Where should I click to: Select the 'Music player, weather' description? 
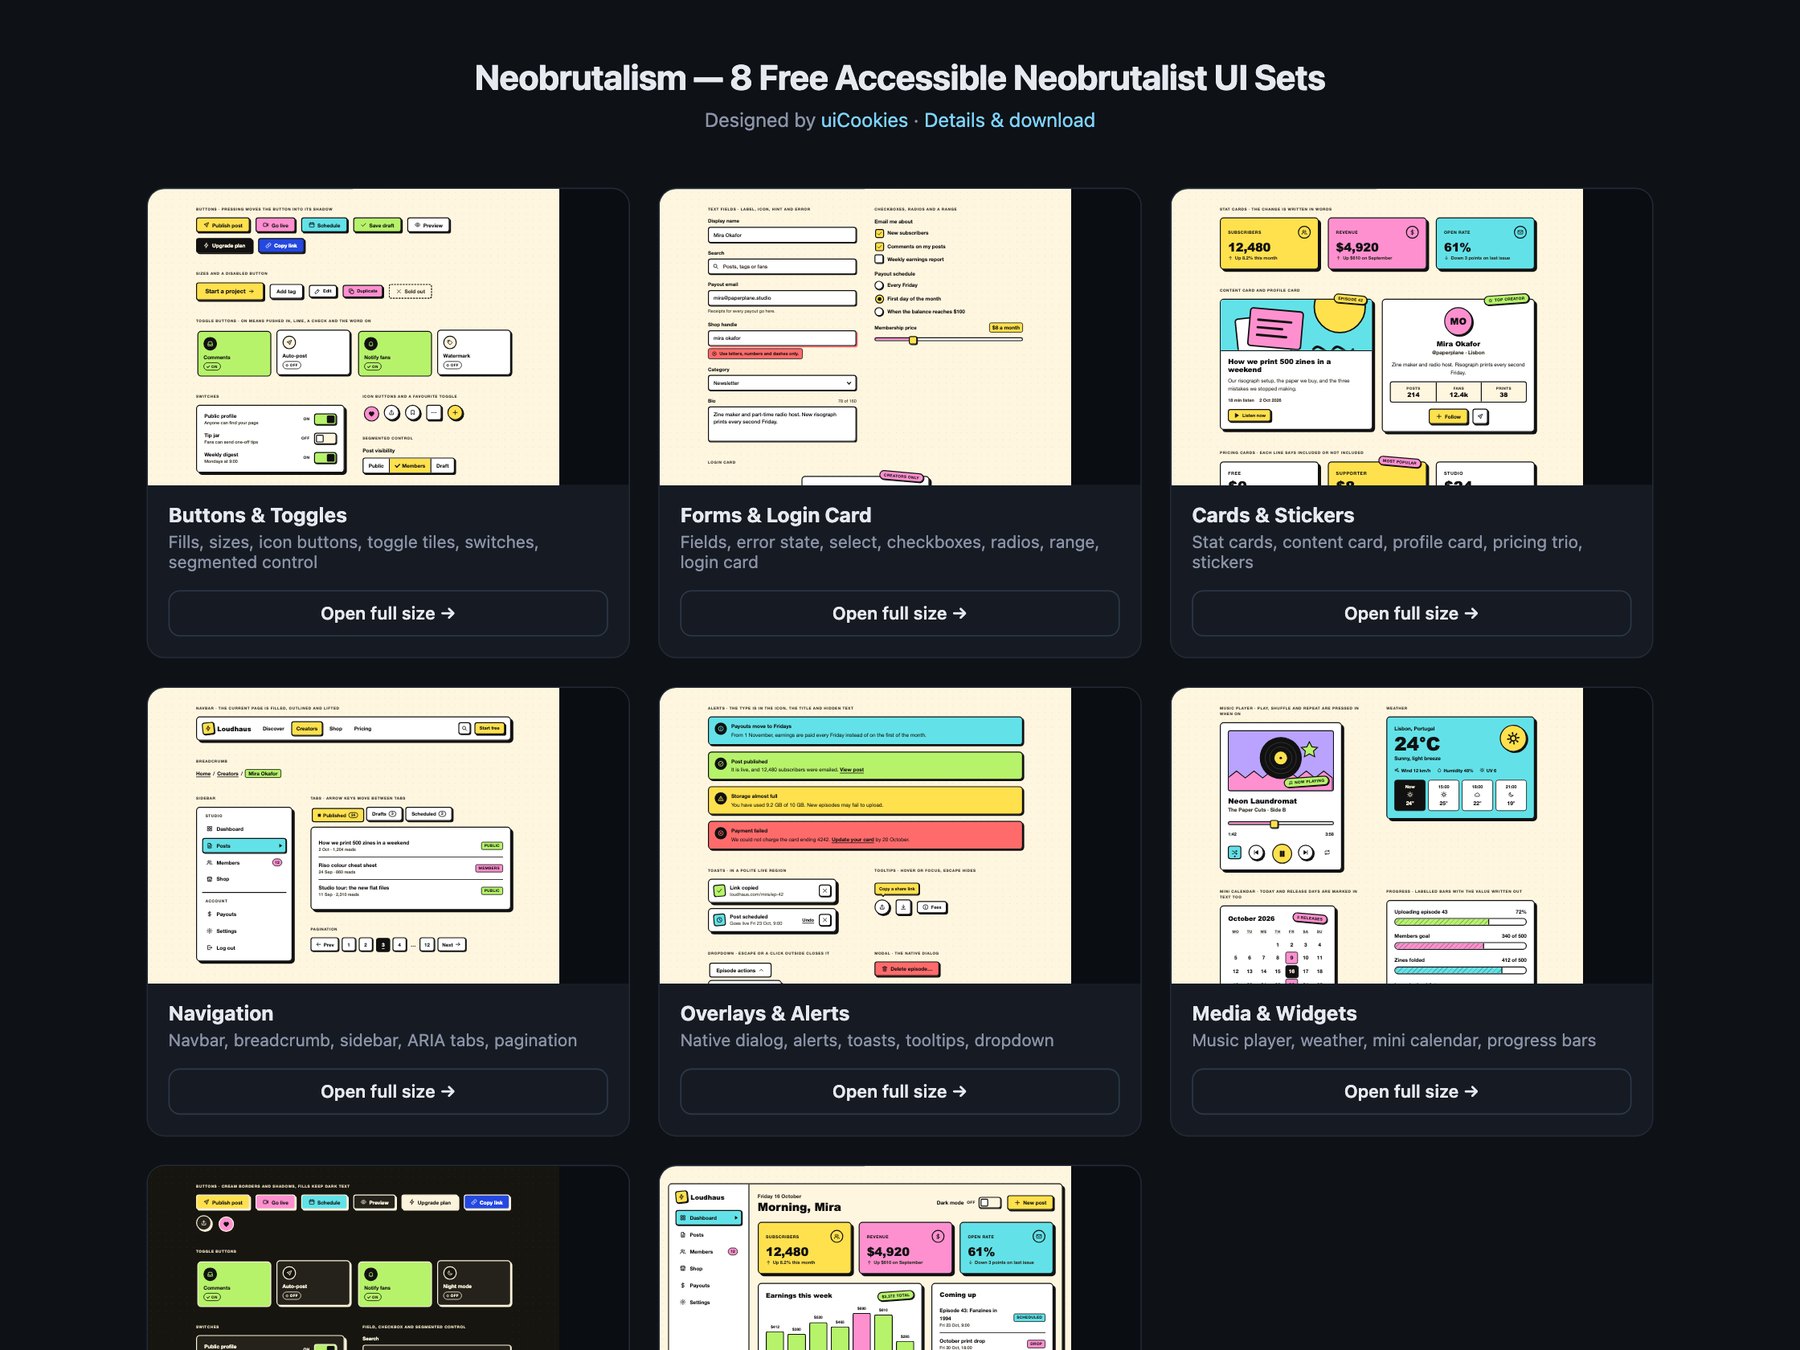tap(1394, 1040)
